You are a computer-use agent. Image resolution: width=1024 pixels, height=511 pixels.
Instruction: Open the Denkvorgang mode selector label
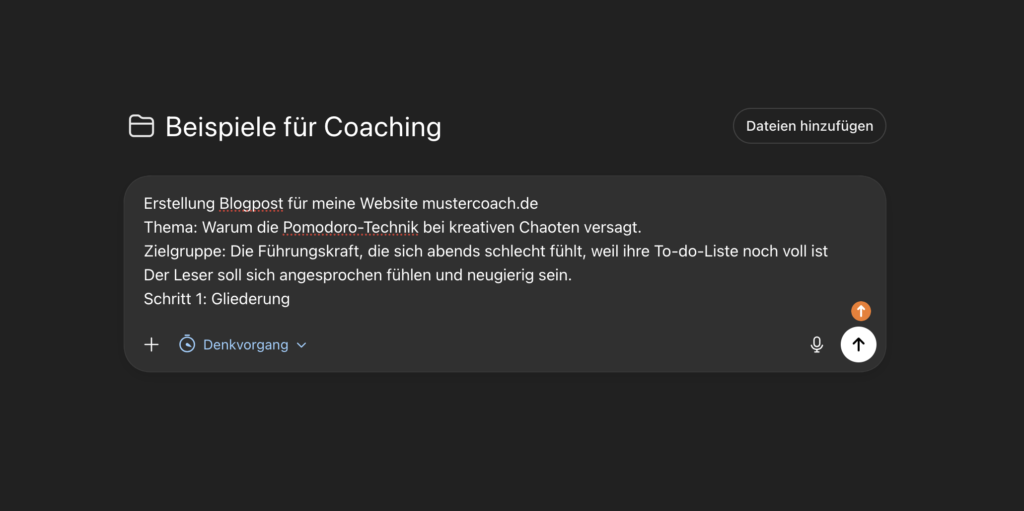[245, 345]
